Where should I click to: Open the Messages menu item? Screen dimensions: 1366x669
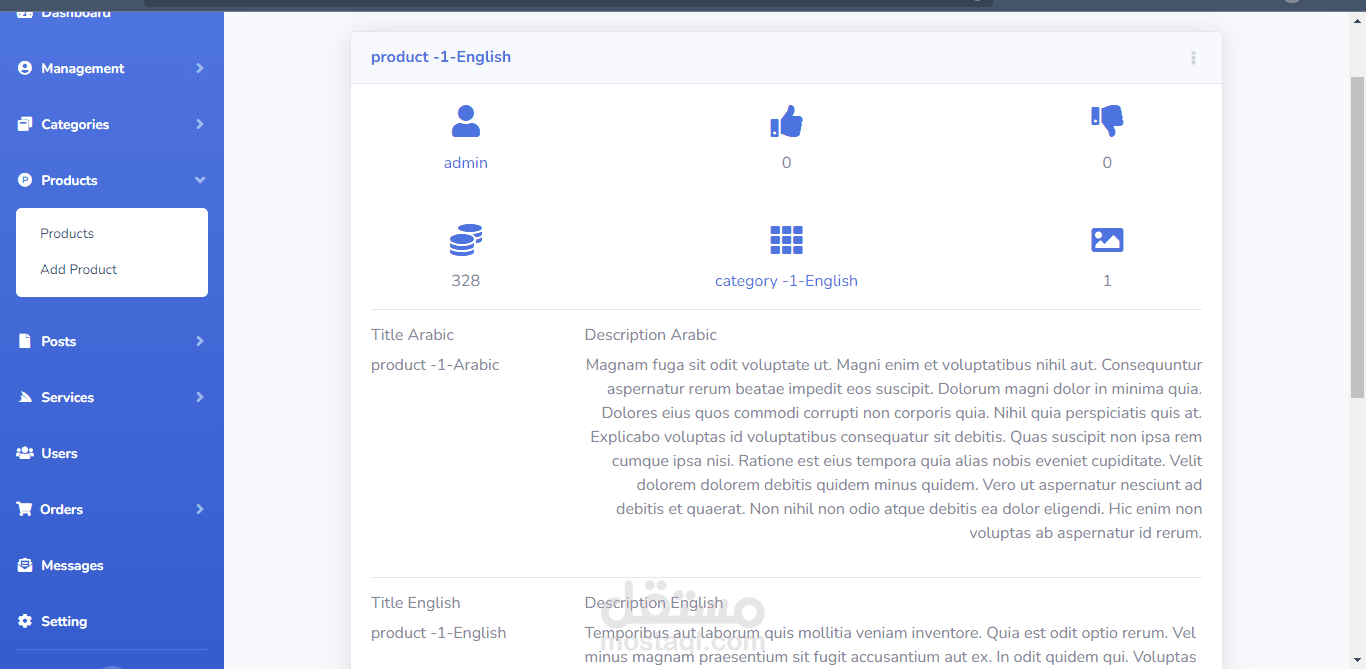112,565
